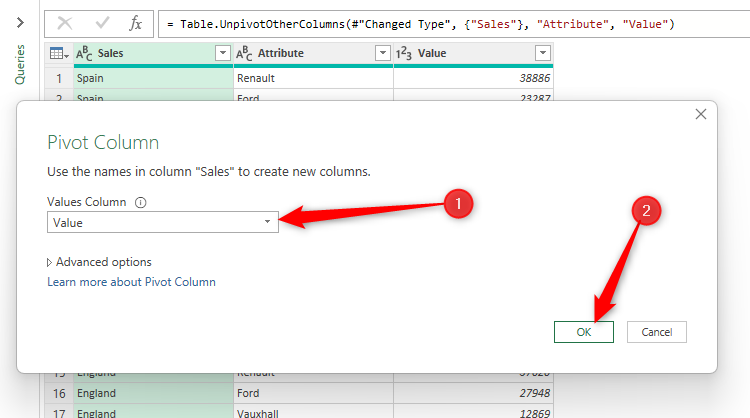Click the Ford cell in row 16

coord(313,393)
